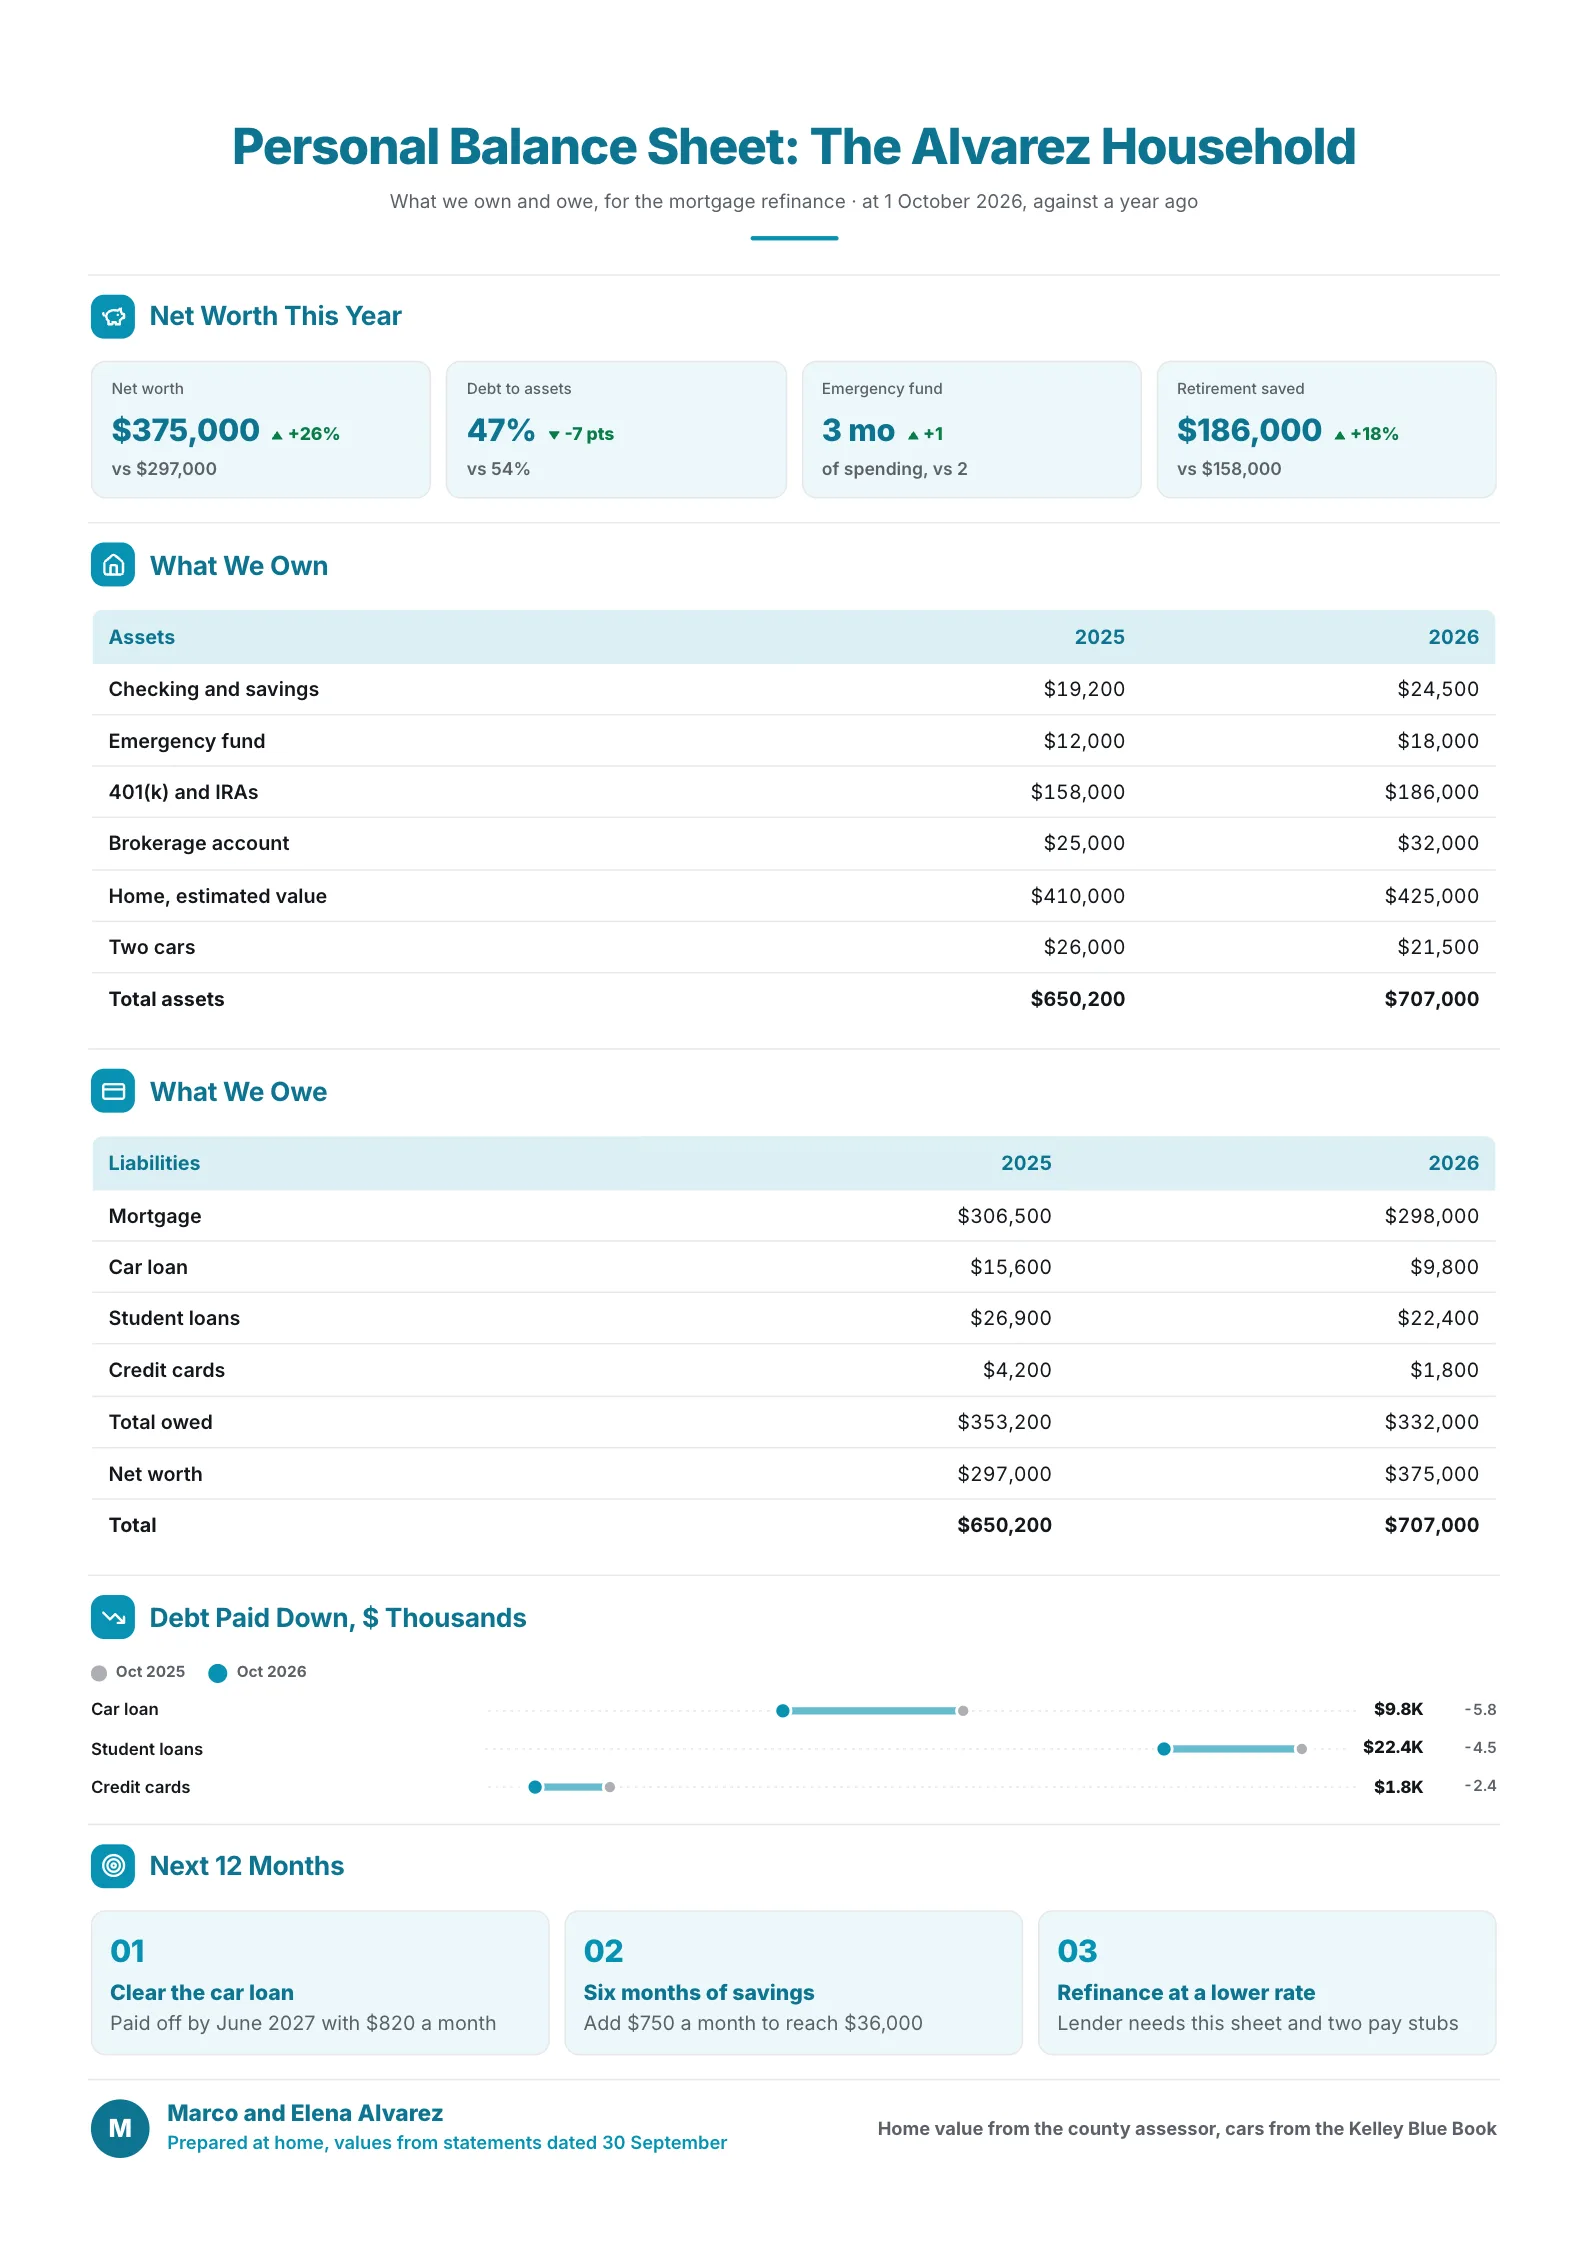Screen dimensions: 1588x2246
Task: Click the Marco and Elena Alvarez name
Action: (305, 2113)
